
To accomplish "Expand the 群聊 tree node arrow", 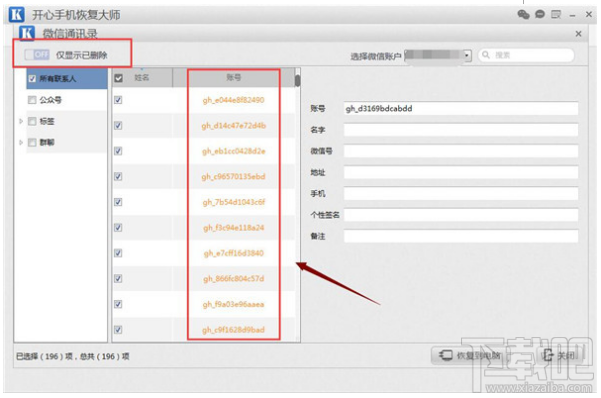I will (21, 143).
